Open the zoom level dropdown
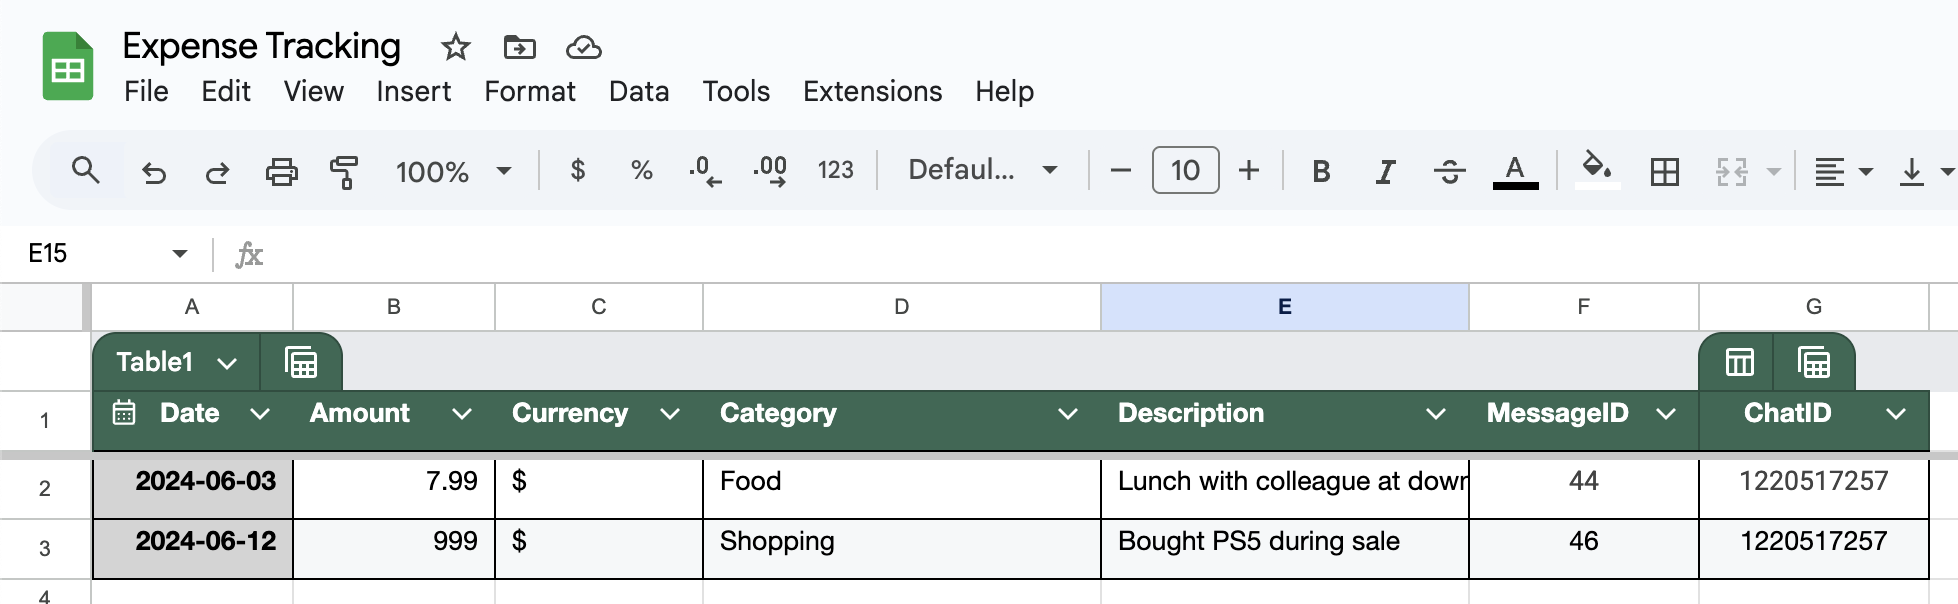1958x604 pixels. click(453, 171)
